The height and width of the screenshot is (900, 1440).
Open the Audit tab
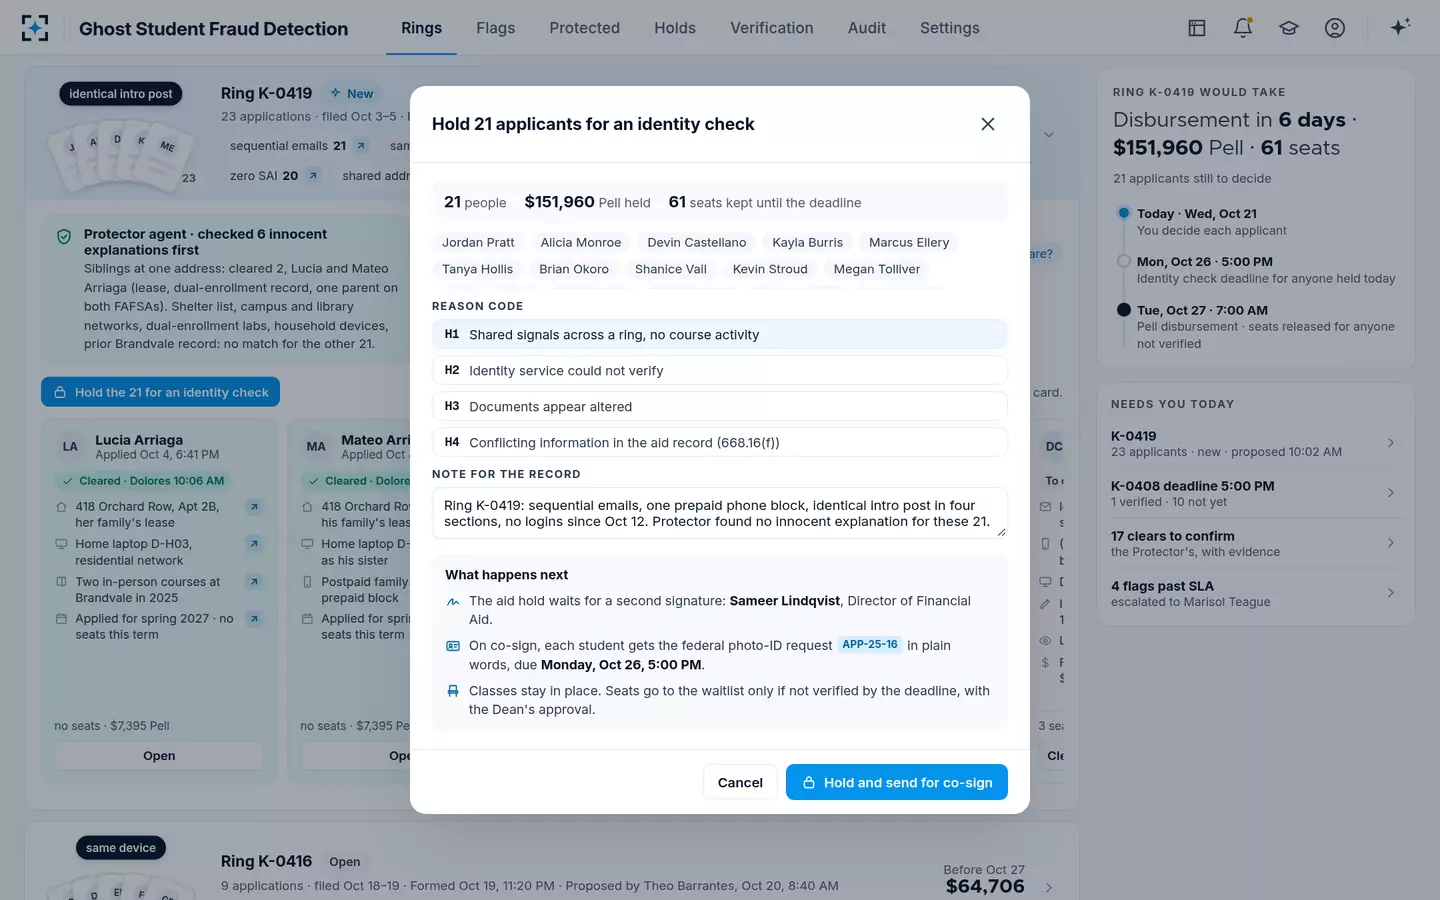pos(867,28)
